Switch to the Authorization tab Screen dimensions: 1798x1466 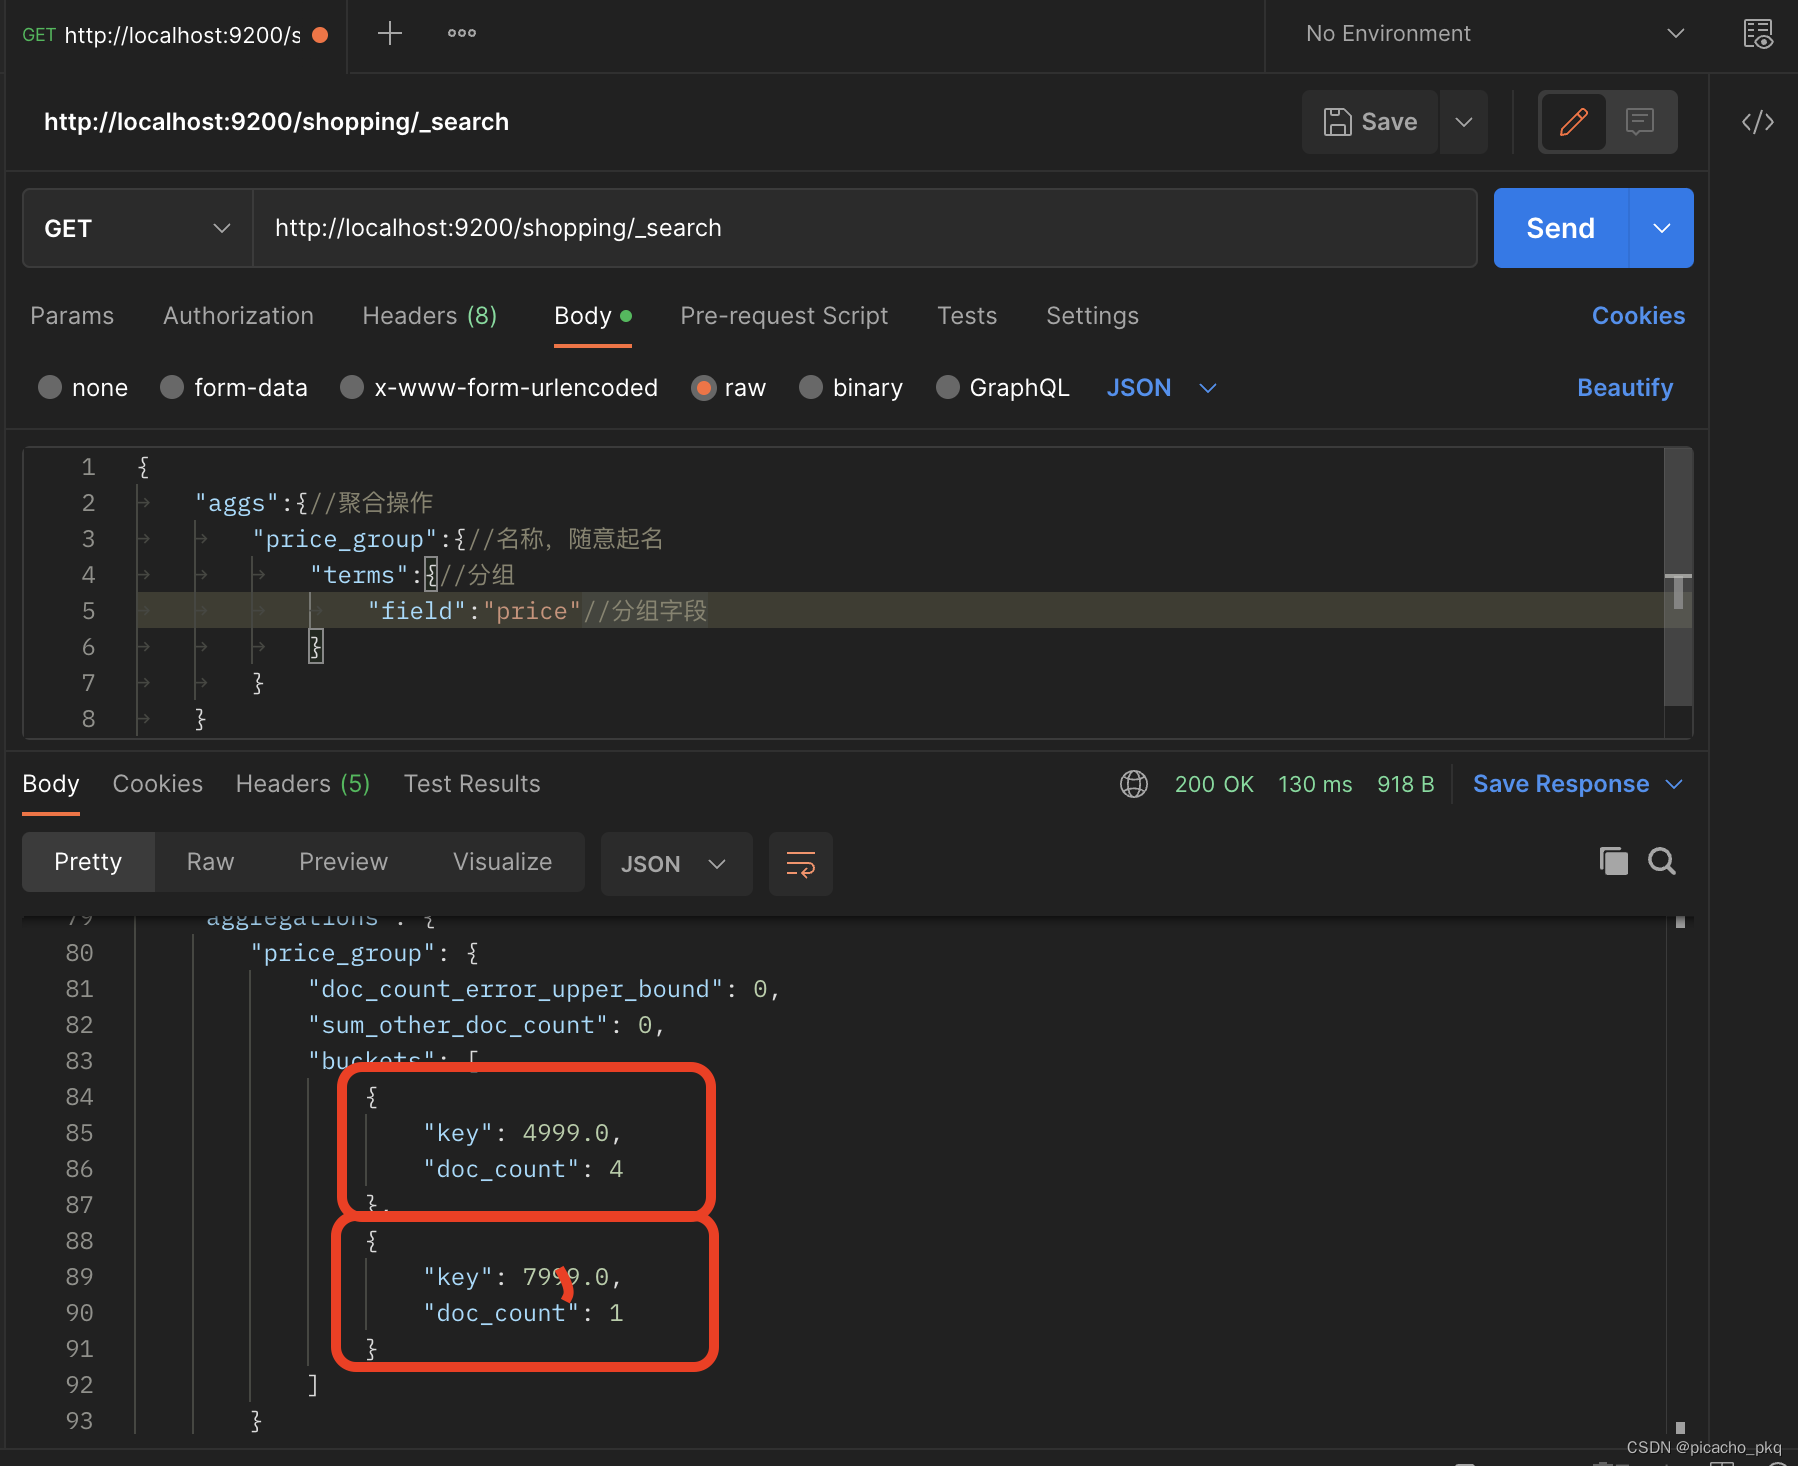click(x=238, y=316)
